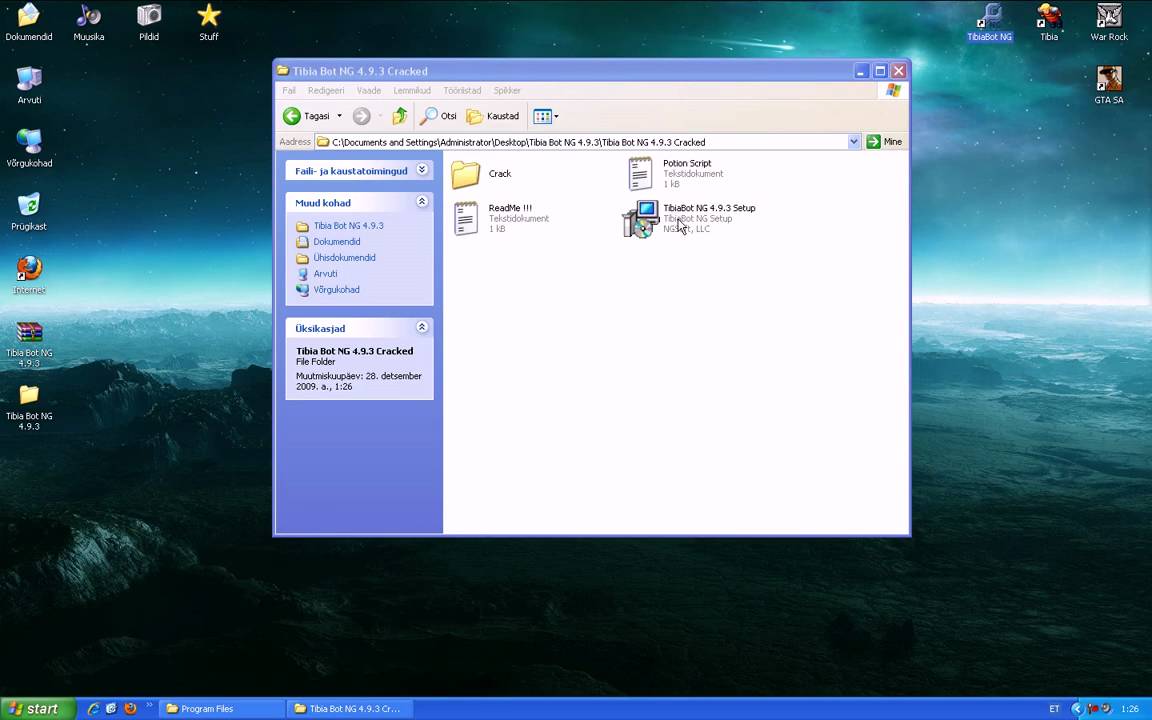Open the Tagasi history dropdown arrow
1152x720 pixels.
pyautogui.click(x=339, y=116)
